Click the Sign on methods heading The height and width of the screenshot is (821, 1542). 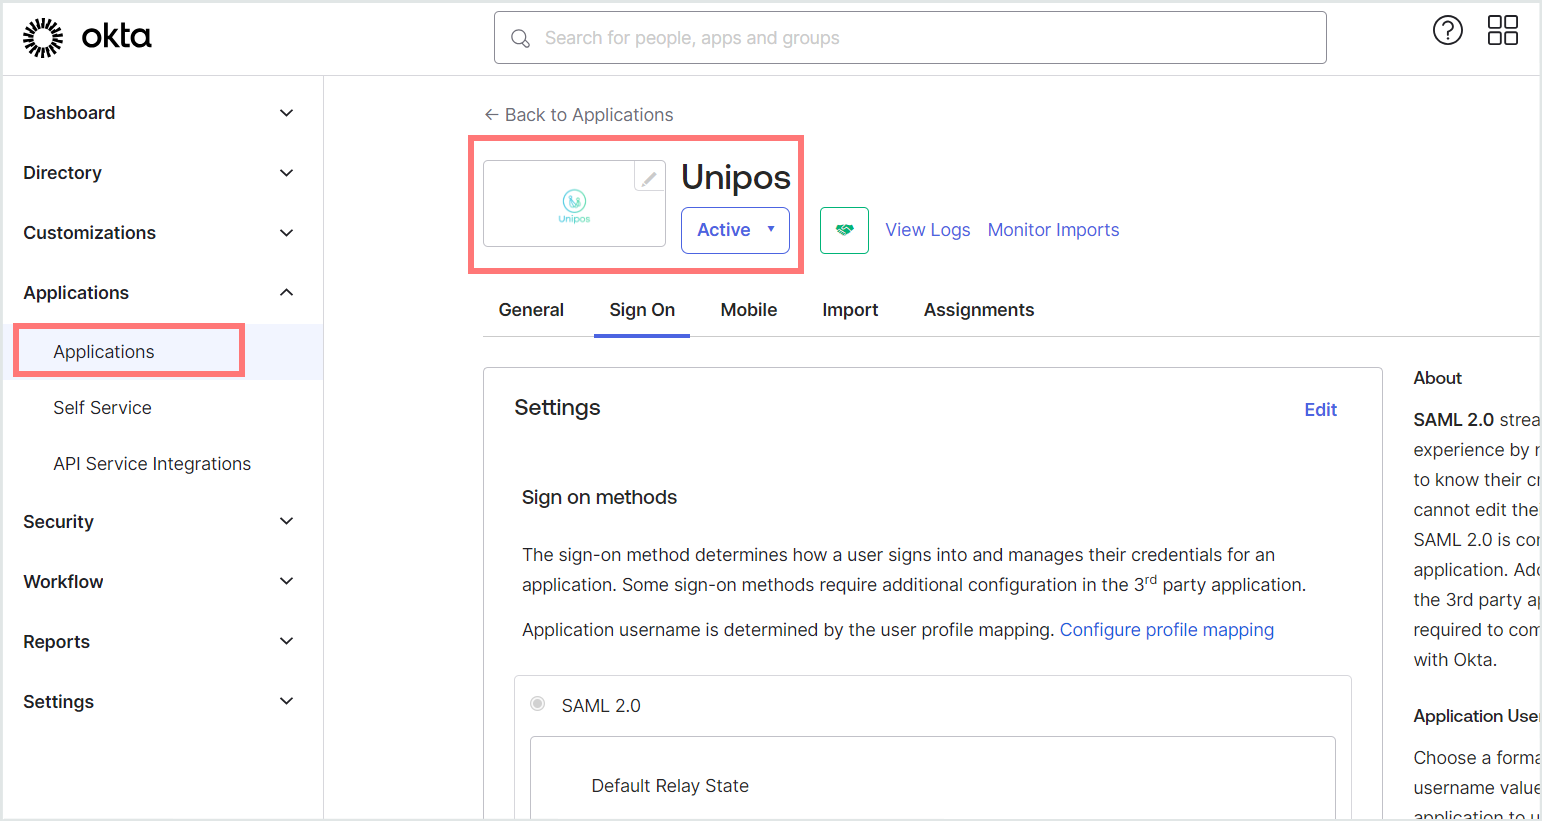click(x=599, y=497)
